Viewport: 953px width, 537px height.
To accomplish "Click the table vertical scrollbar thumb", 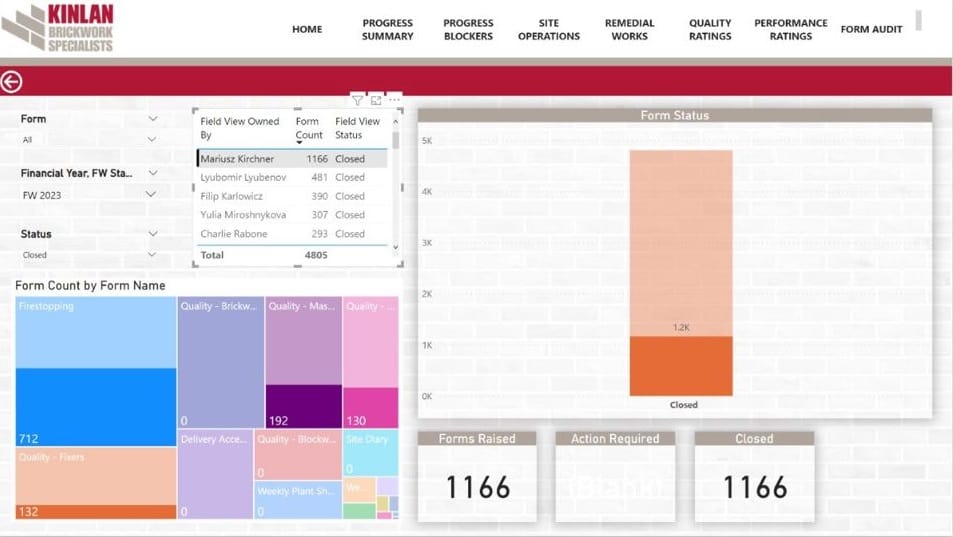I will pos(396,140).
